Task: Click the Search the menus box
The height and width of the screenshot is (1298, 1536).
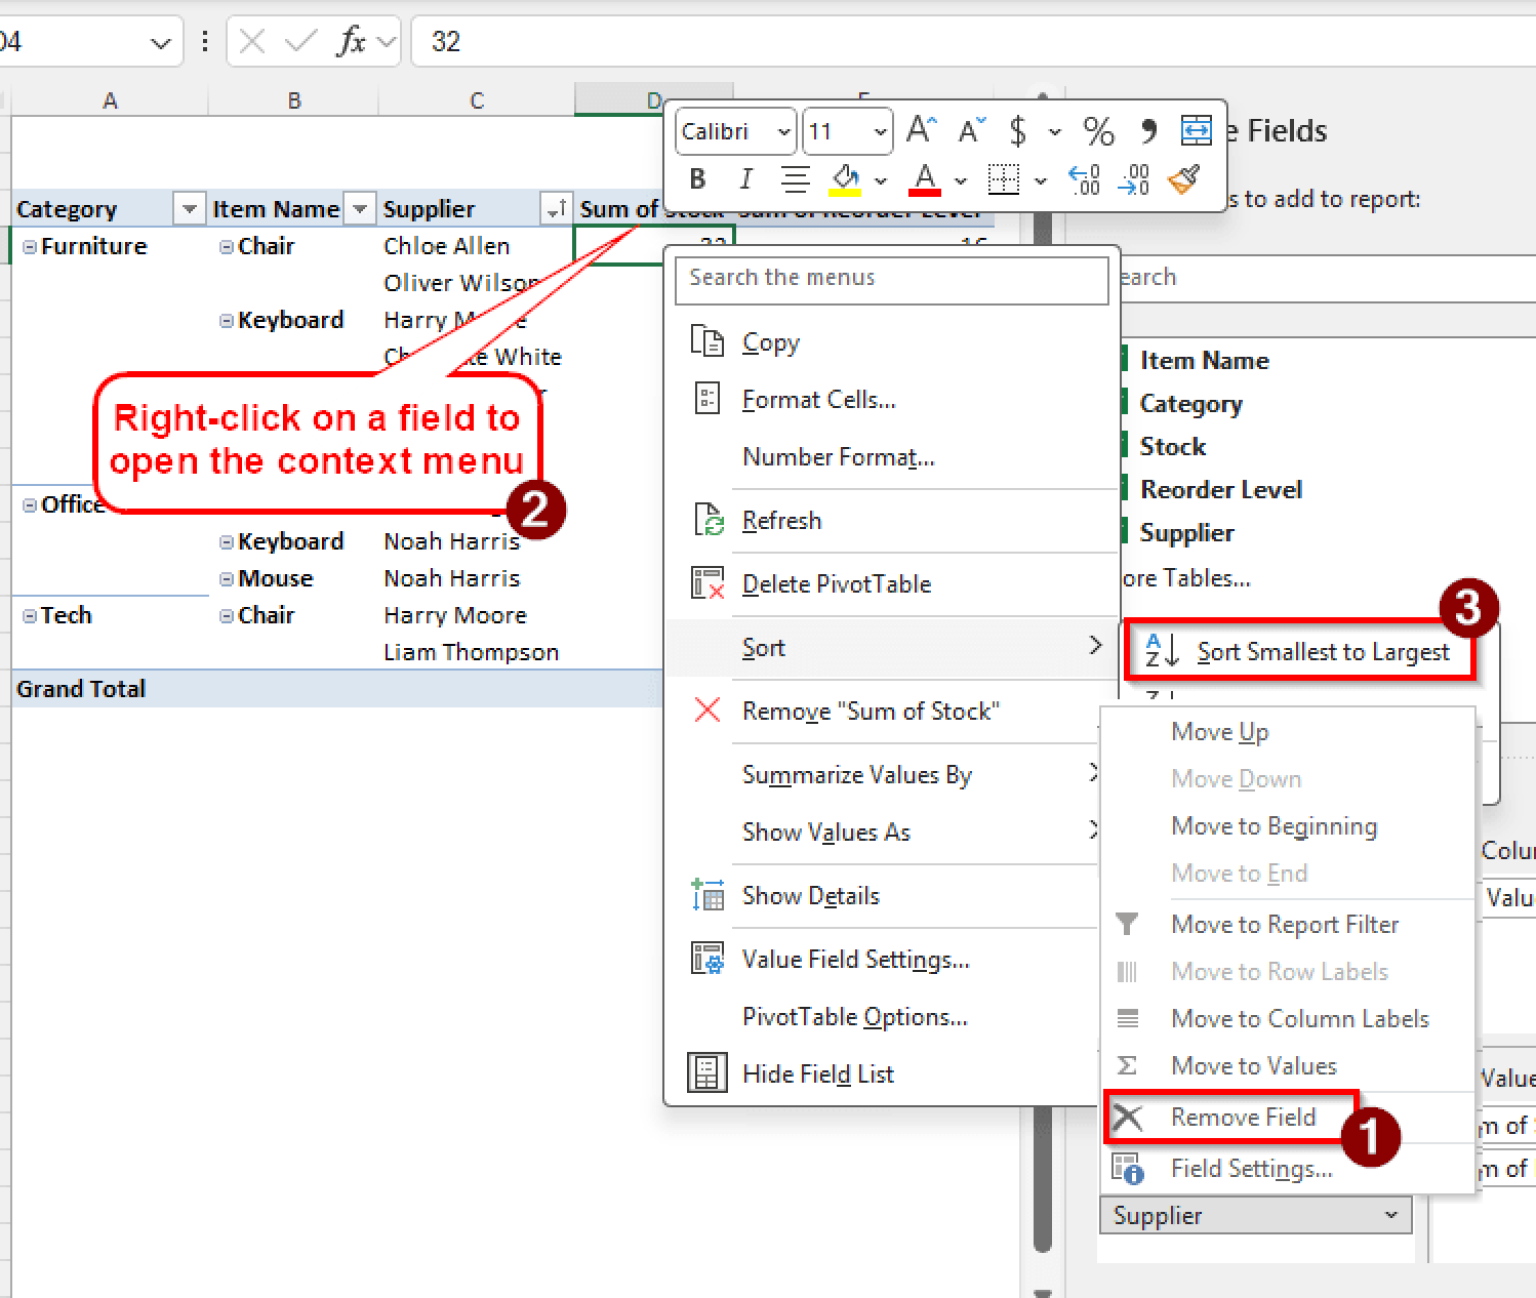Action: [891, 278]
